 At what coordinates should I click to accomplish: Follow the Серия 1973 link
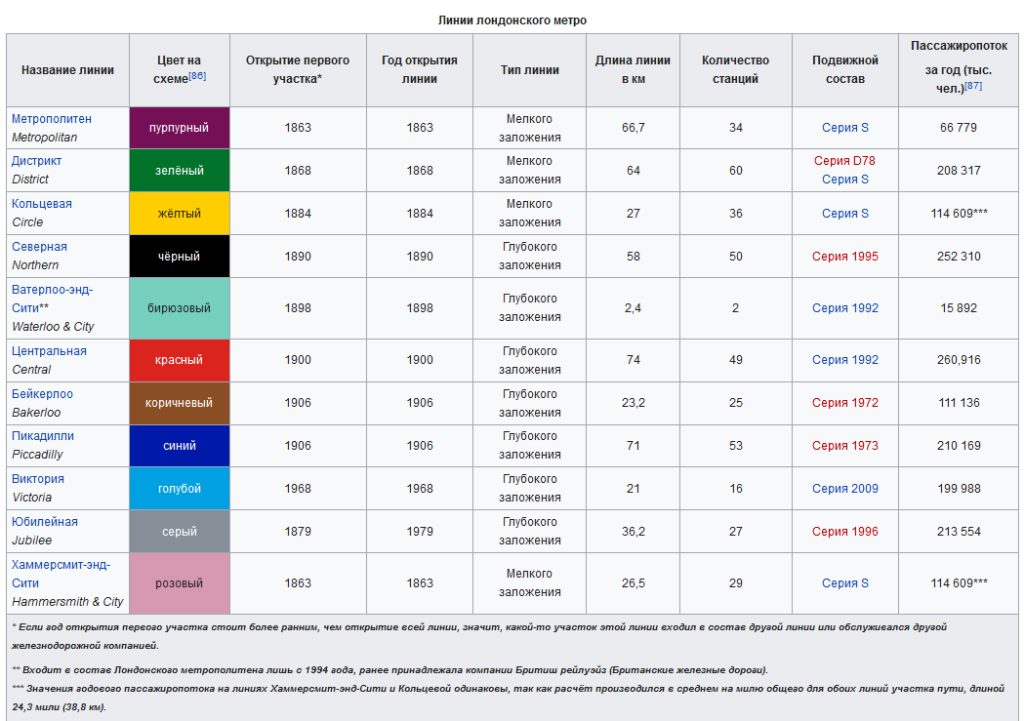click(x=845, y=446)
